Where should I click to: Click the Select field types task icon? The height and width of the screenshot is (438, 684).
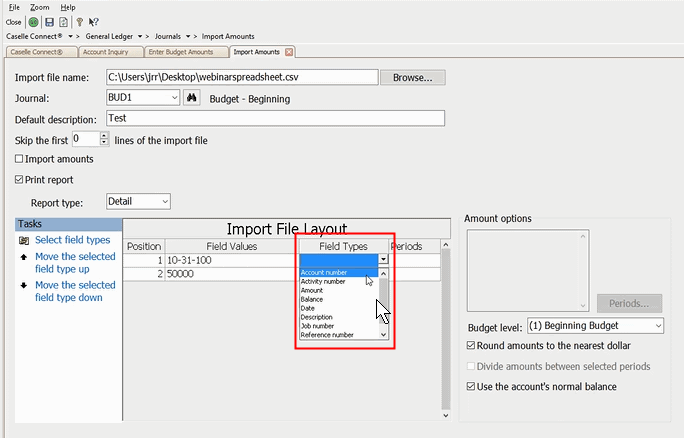[x=24, y=240]
